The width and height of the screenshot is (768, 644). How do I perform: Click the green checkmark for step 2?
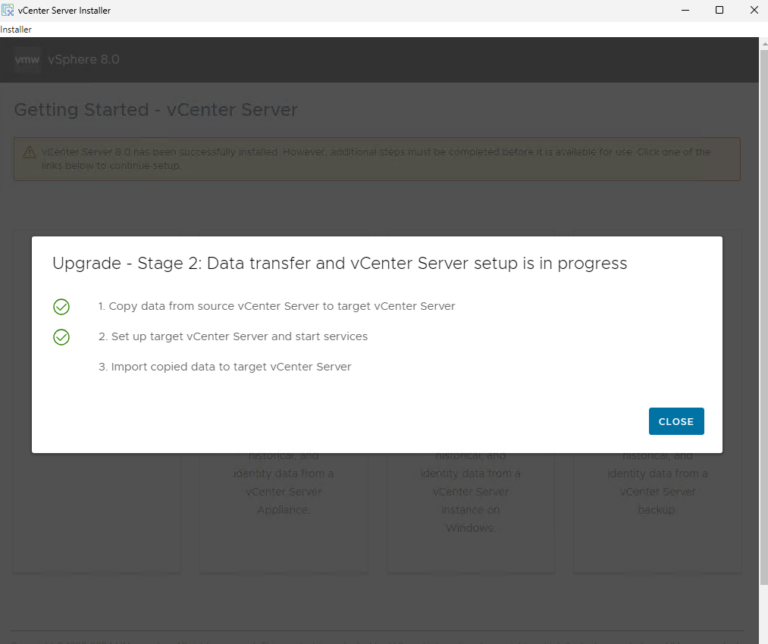coord(61,337)
